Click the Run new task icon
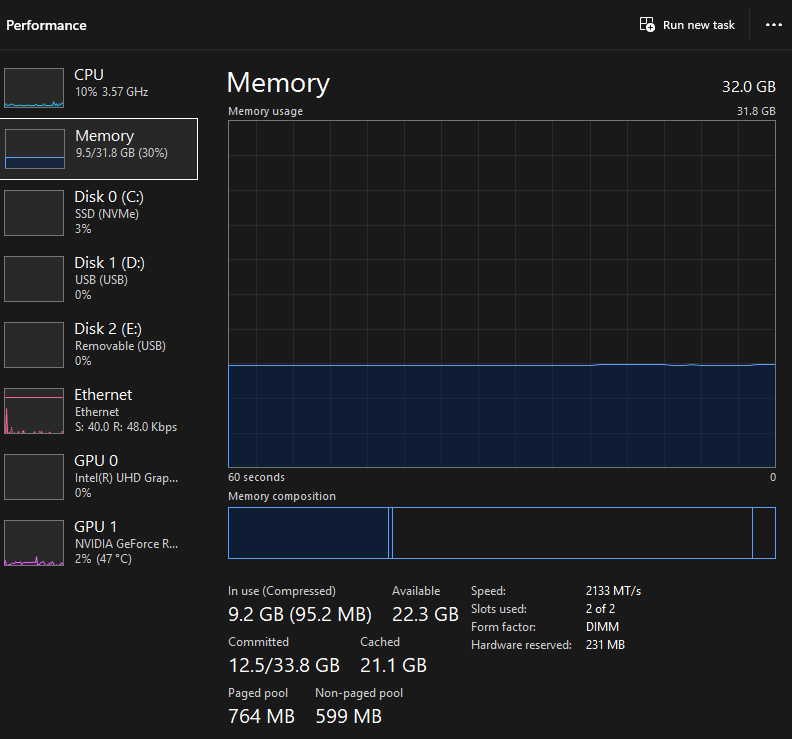Screen dimensions: 792x739 647,25
